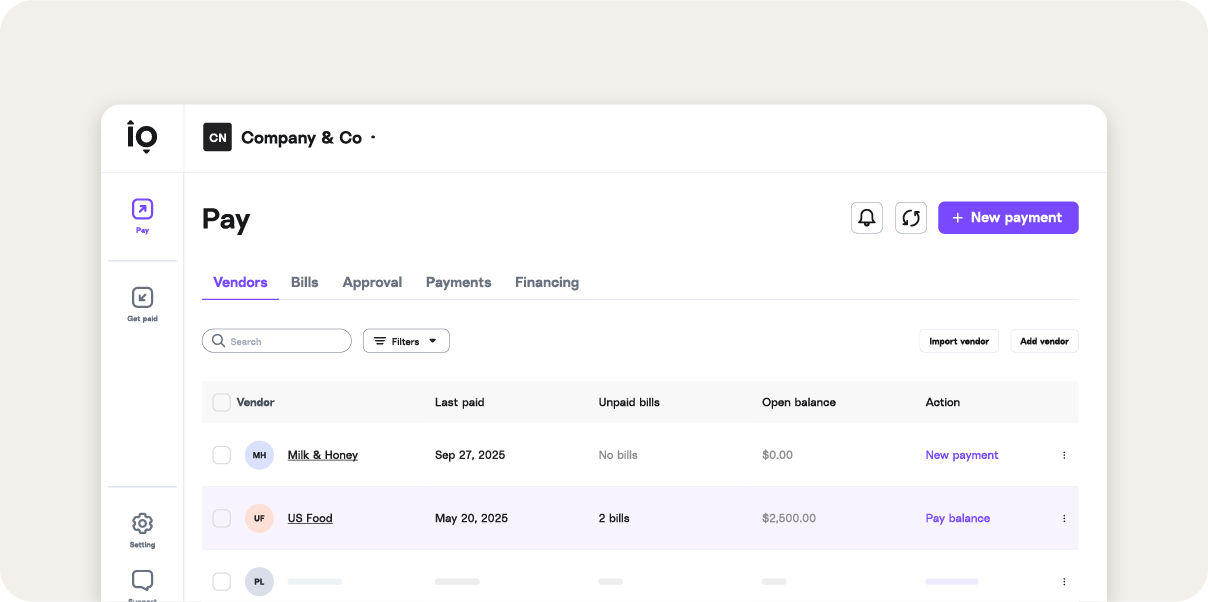Switch to the Bills tab
Viewport: 1208px width, 602px height.
[305, 282]
